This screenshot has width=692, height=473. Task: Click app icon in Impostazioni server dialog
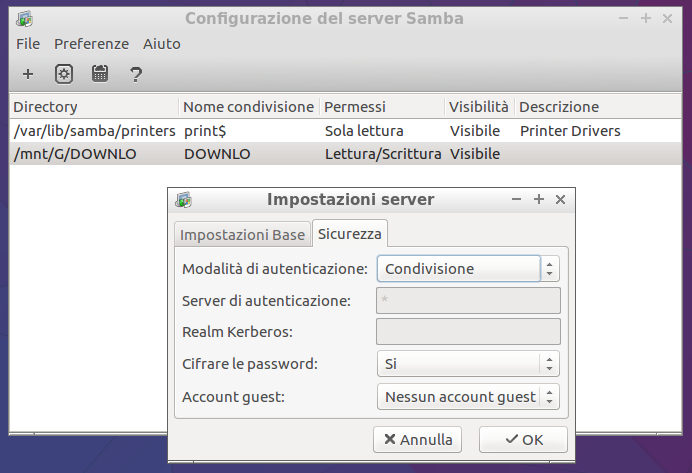click(x=184, y=199)
